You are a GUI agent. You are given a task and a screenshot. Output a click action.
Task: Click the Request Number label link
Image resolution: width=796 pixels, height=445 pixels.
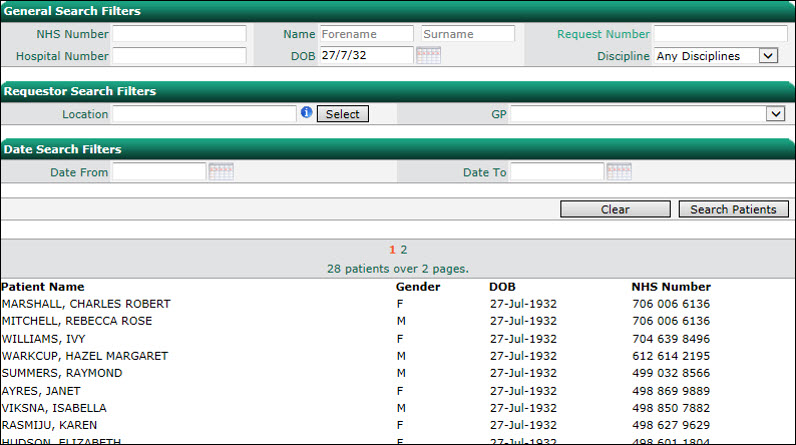[603, 34]
